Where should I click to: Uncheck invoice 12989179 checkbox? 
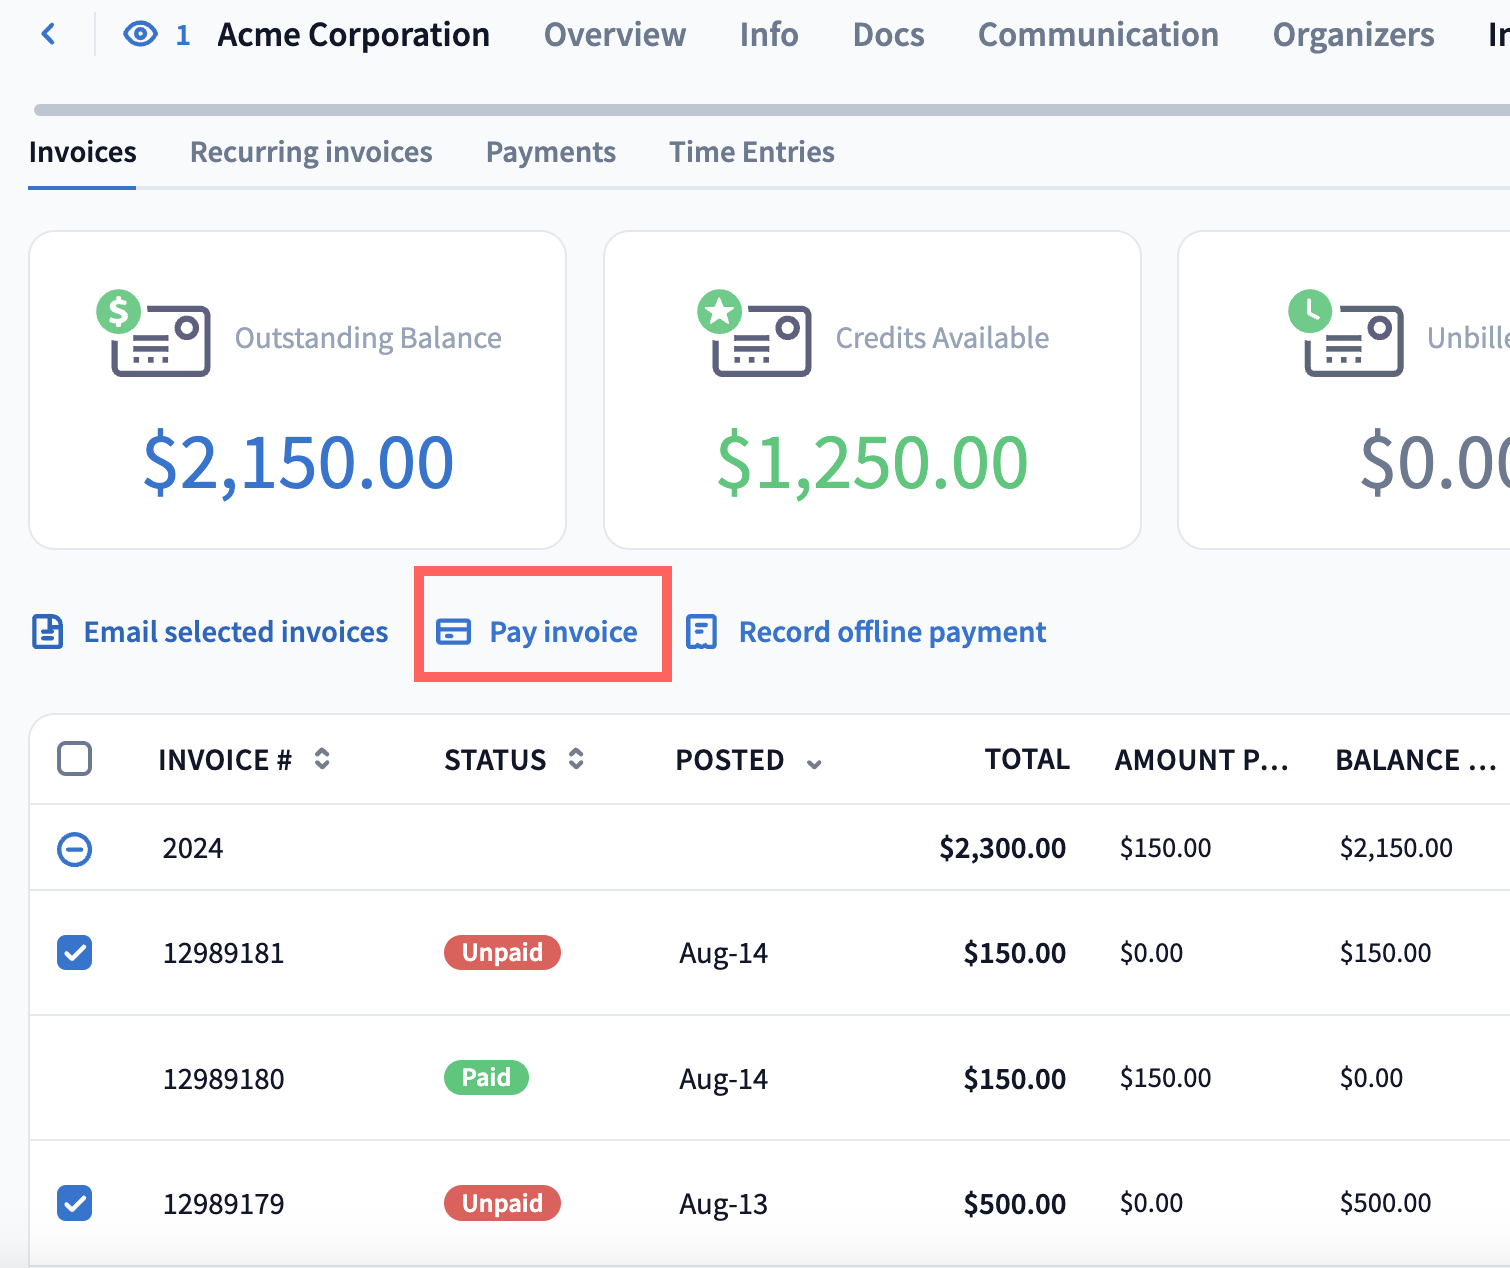(x=75, y=1203)
